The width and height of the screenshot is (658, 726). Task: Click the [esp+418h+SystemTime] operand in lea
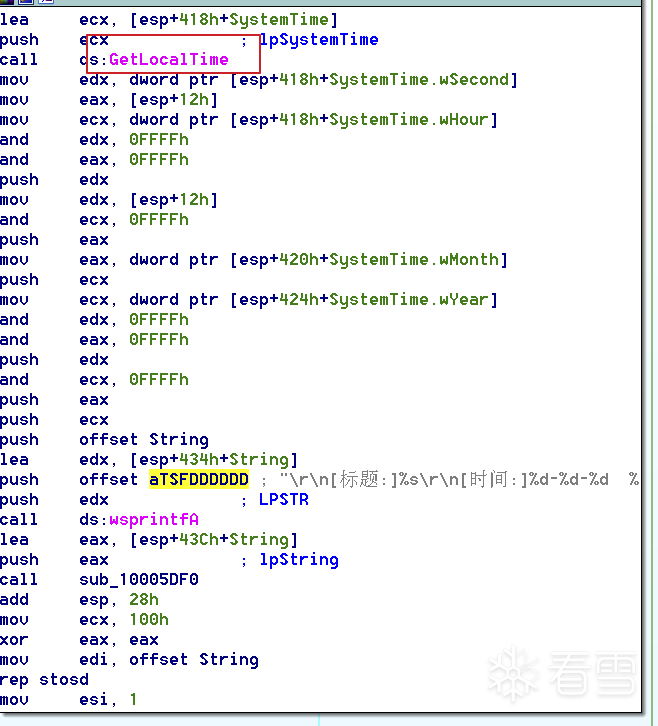234,20
